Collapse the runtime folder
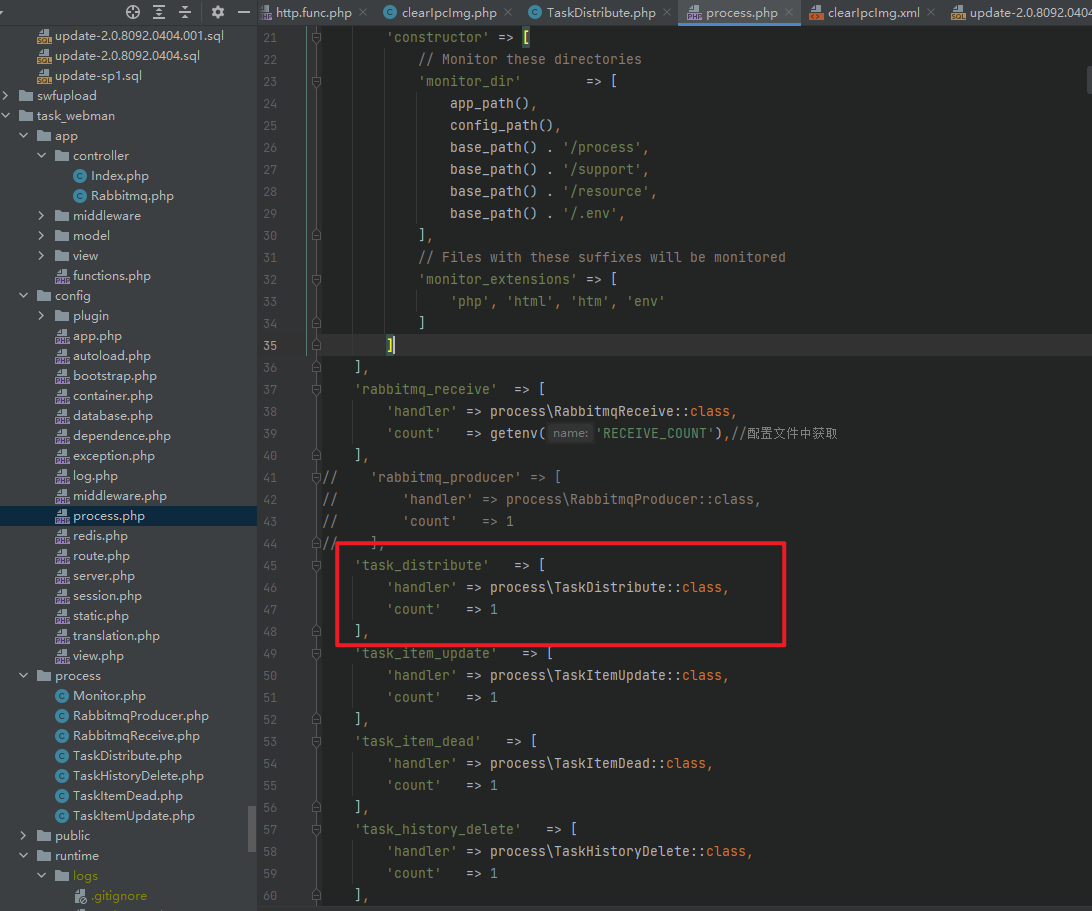 [x=24, y=855]
